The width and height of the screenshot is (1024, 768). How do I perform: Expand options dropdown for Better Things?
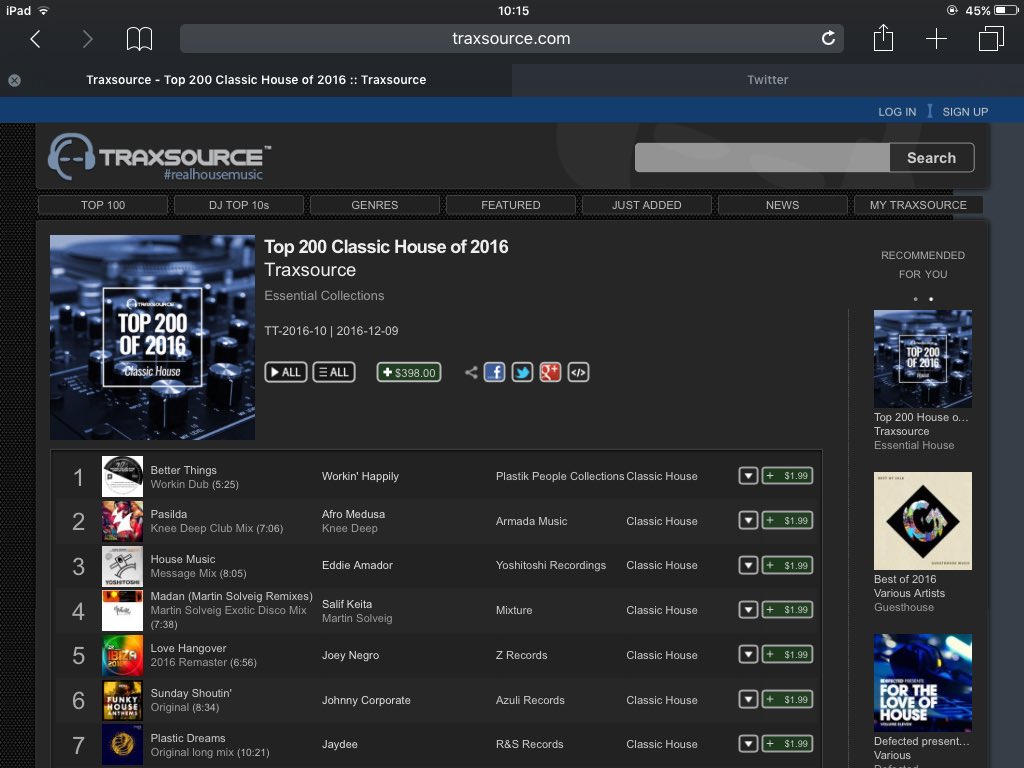pyautogui.click(x=748, y=476)
